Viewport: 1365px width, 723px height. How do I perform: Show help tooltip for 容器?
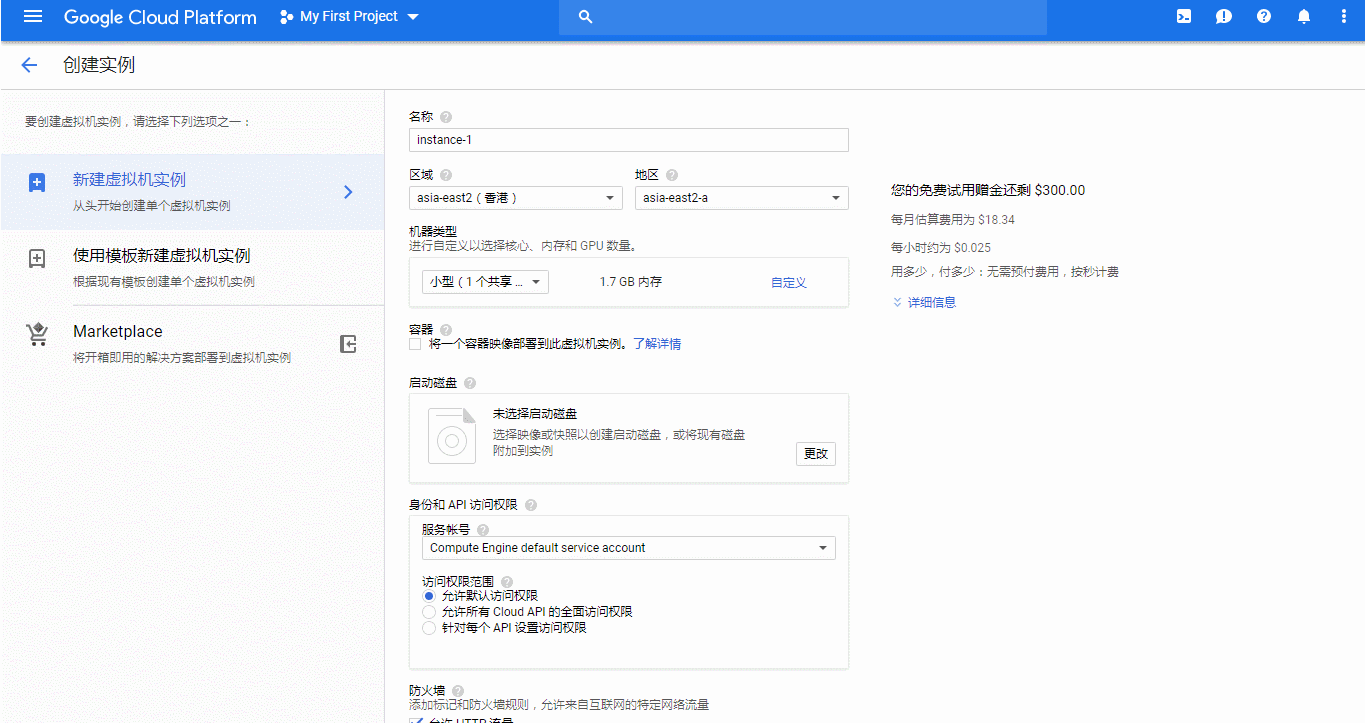click(446, 330)
